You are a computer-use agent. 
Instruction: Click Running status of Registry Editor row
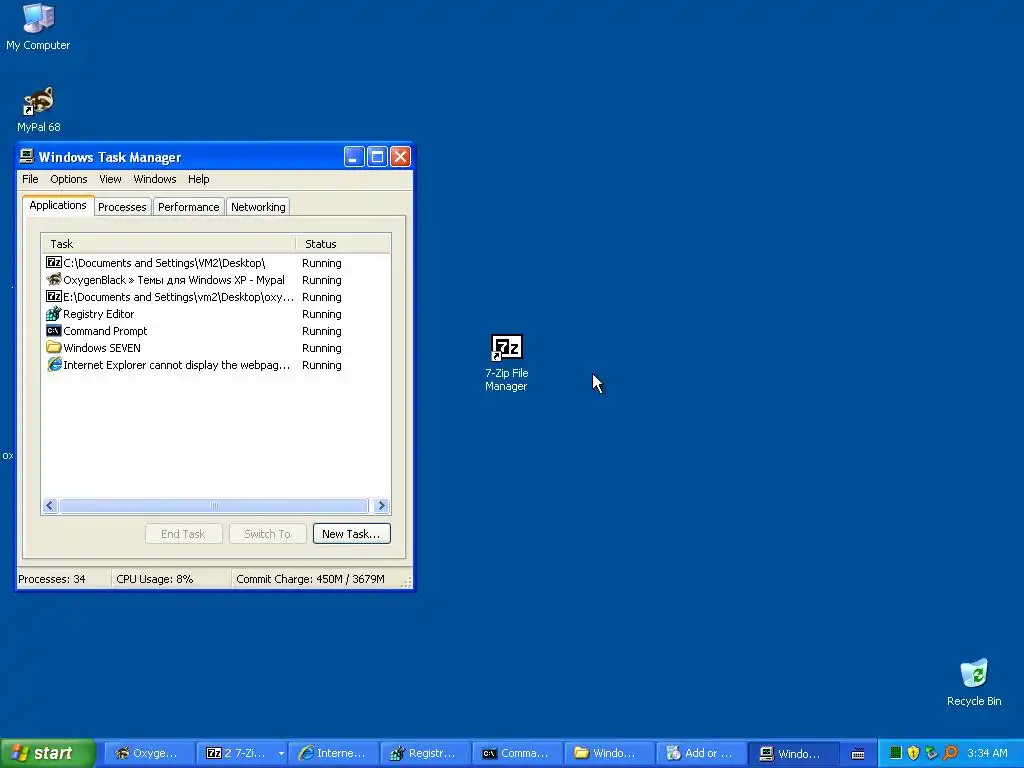(x=321, y=314)
